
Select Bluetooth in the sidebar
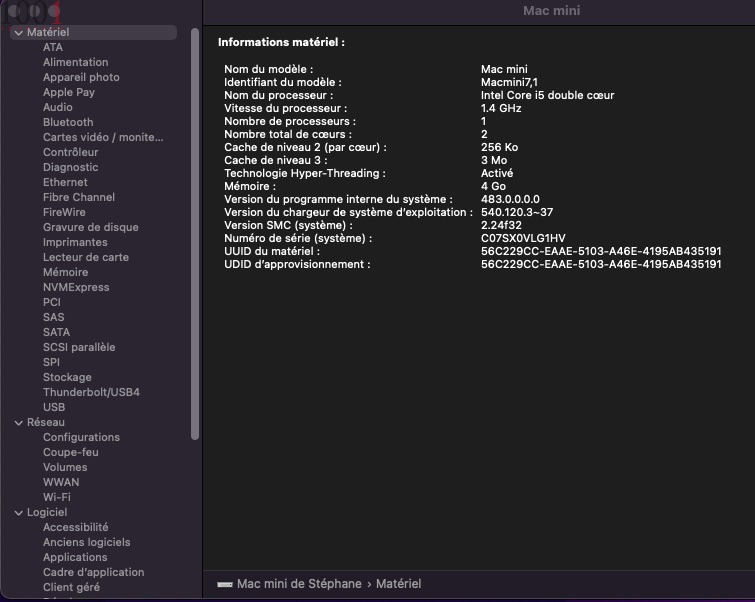pos(68,122)
